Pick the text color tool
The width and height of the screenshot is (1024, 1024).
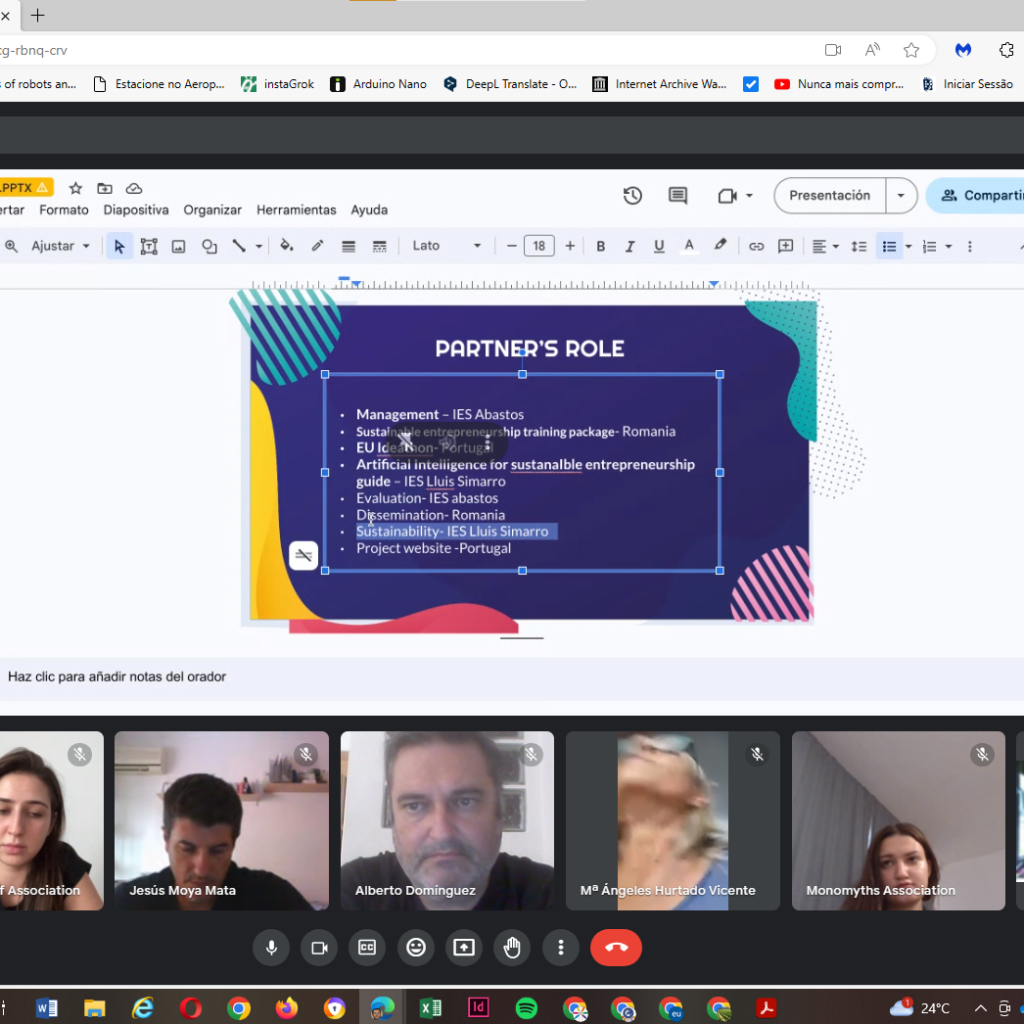click(x=688, y=246)
